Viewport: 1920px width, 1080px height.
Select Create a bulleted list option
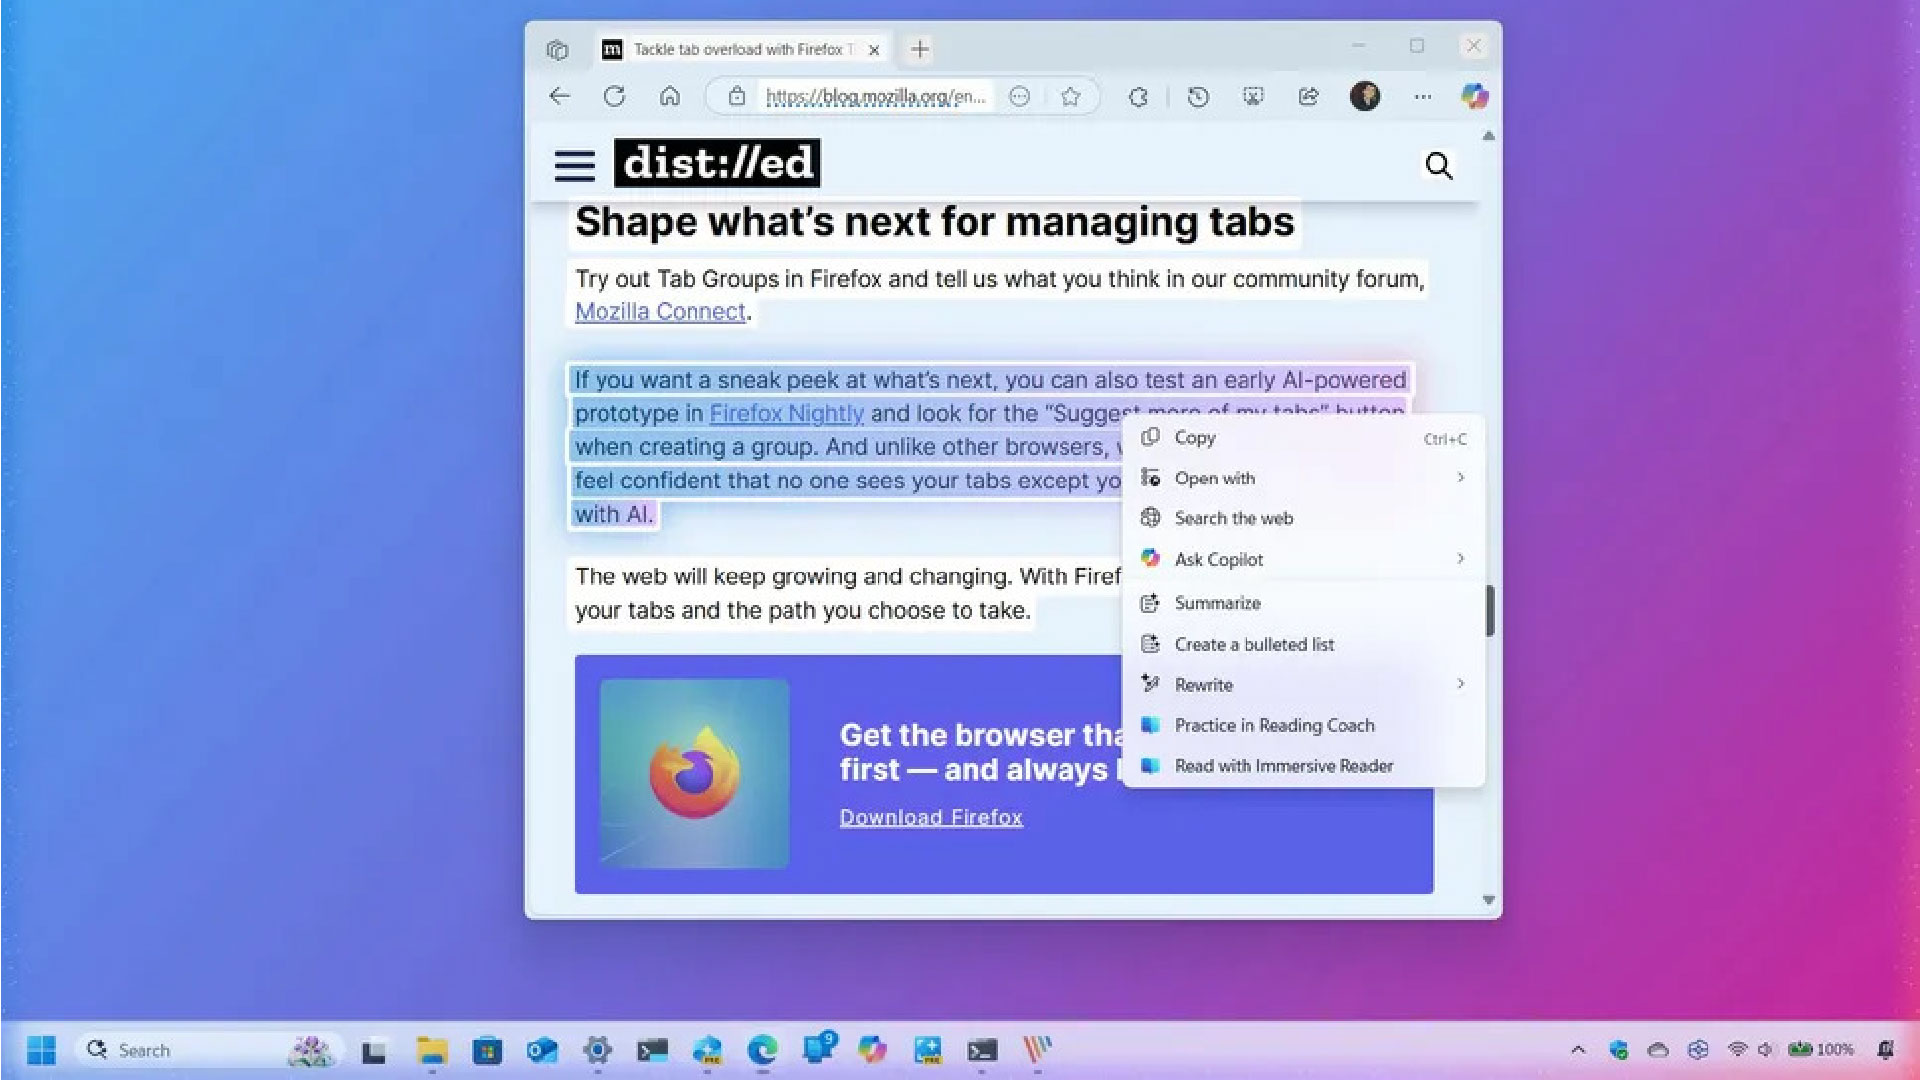pos(1254,645)
